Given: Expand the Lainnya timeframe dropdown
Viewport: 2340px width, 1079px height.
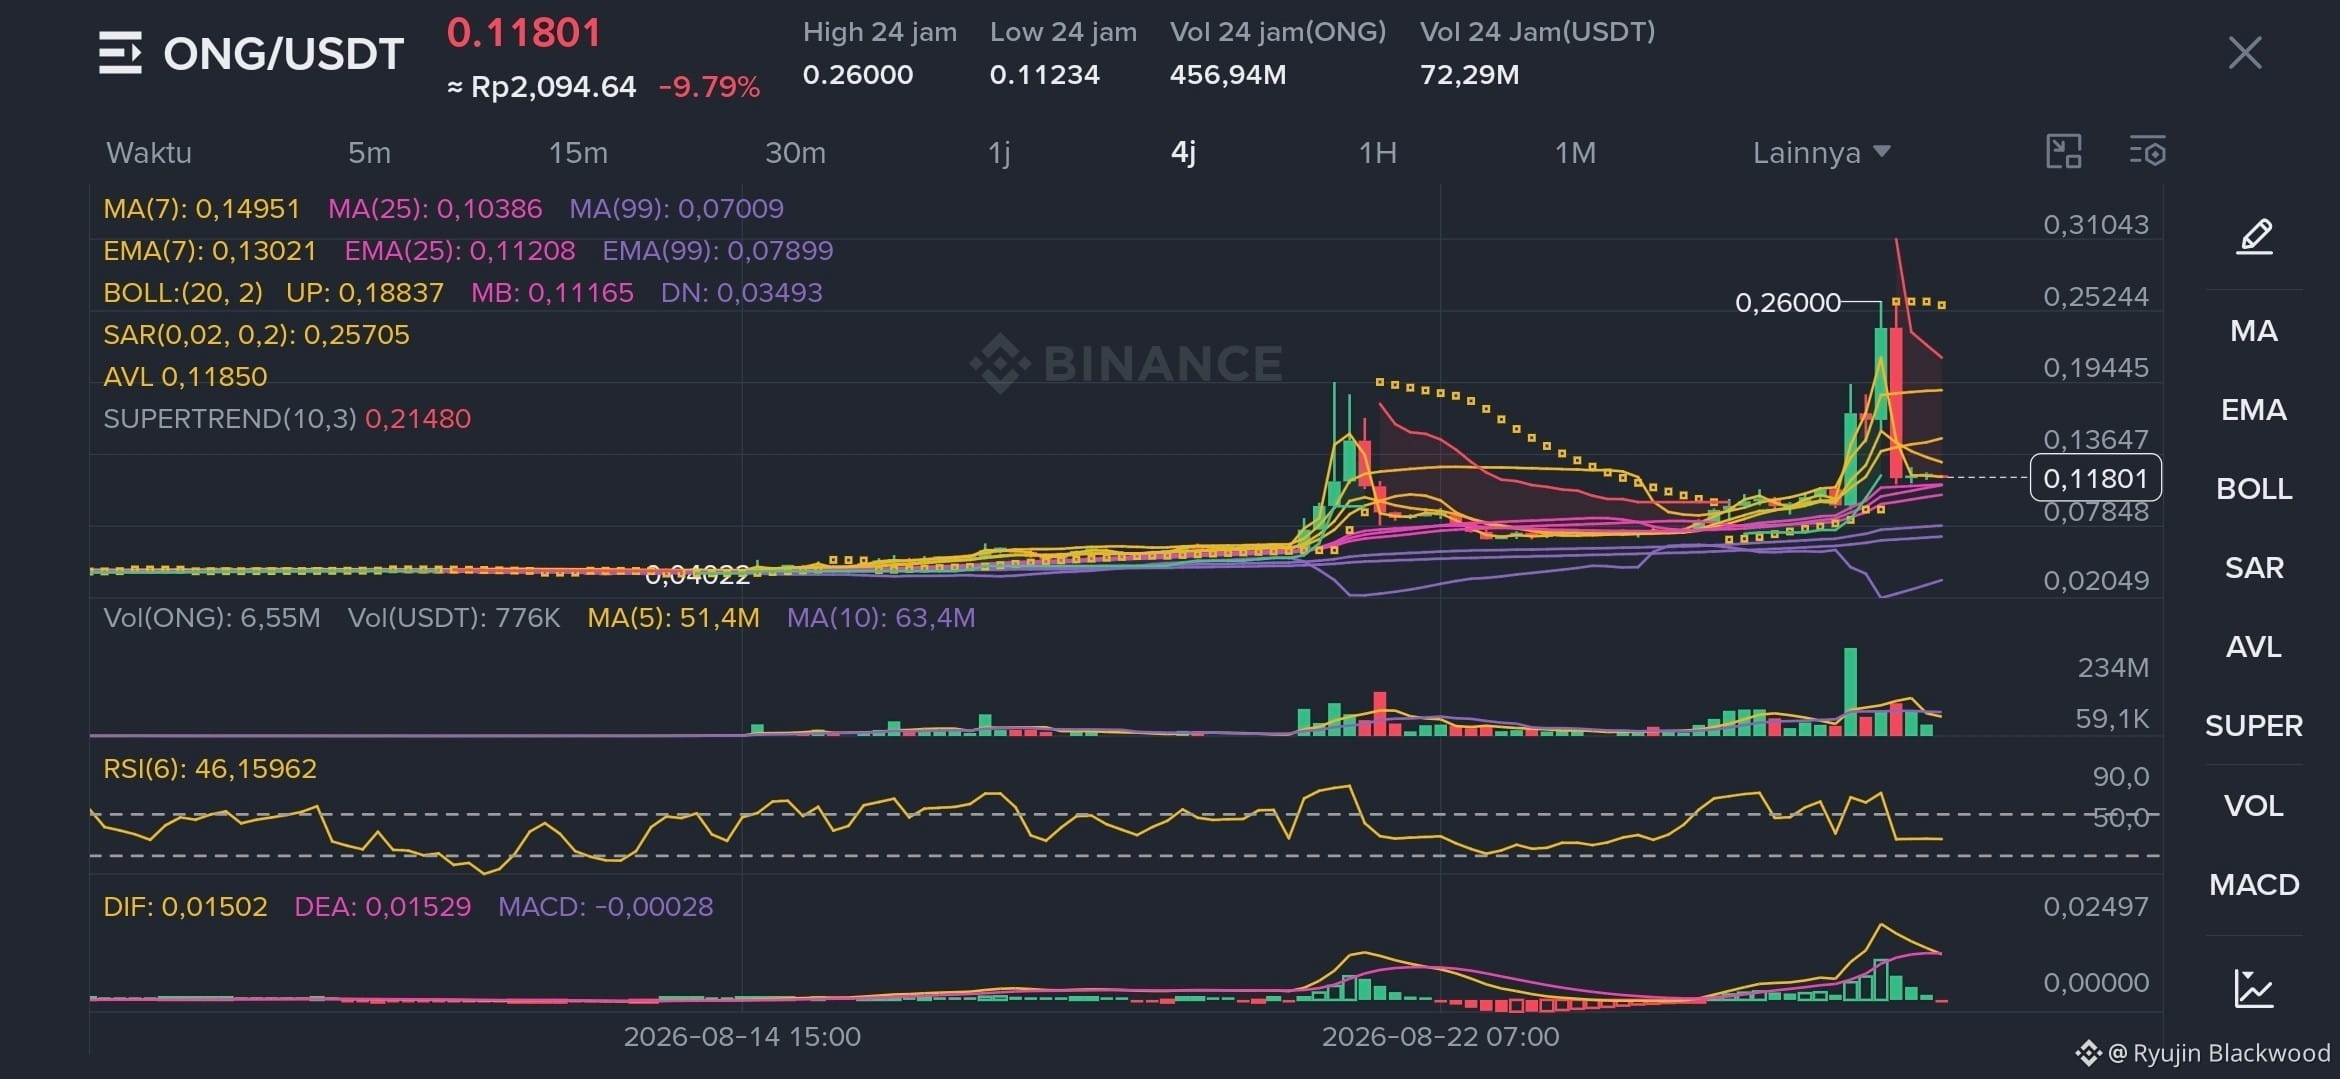Looking at the screenshot, I should click(1821, 152).
